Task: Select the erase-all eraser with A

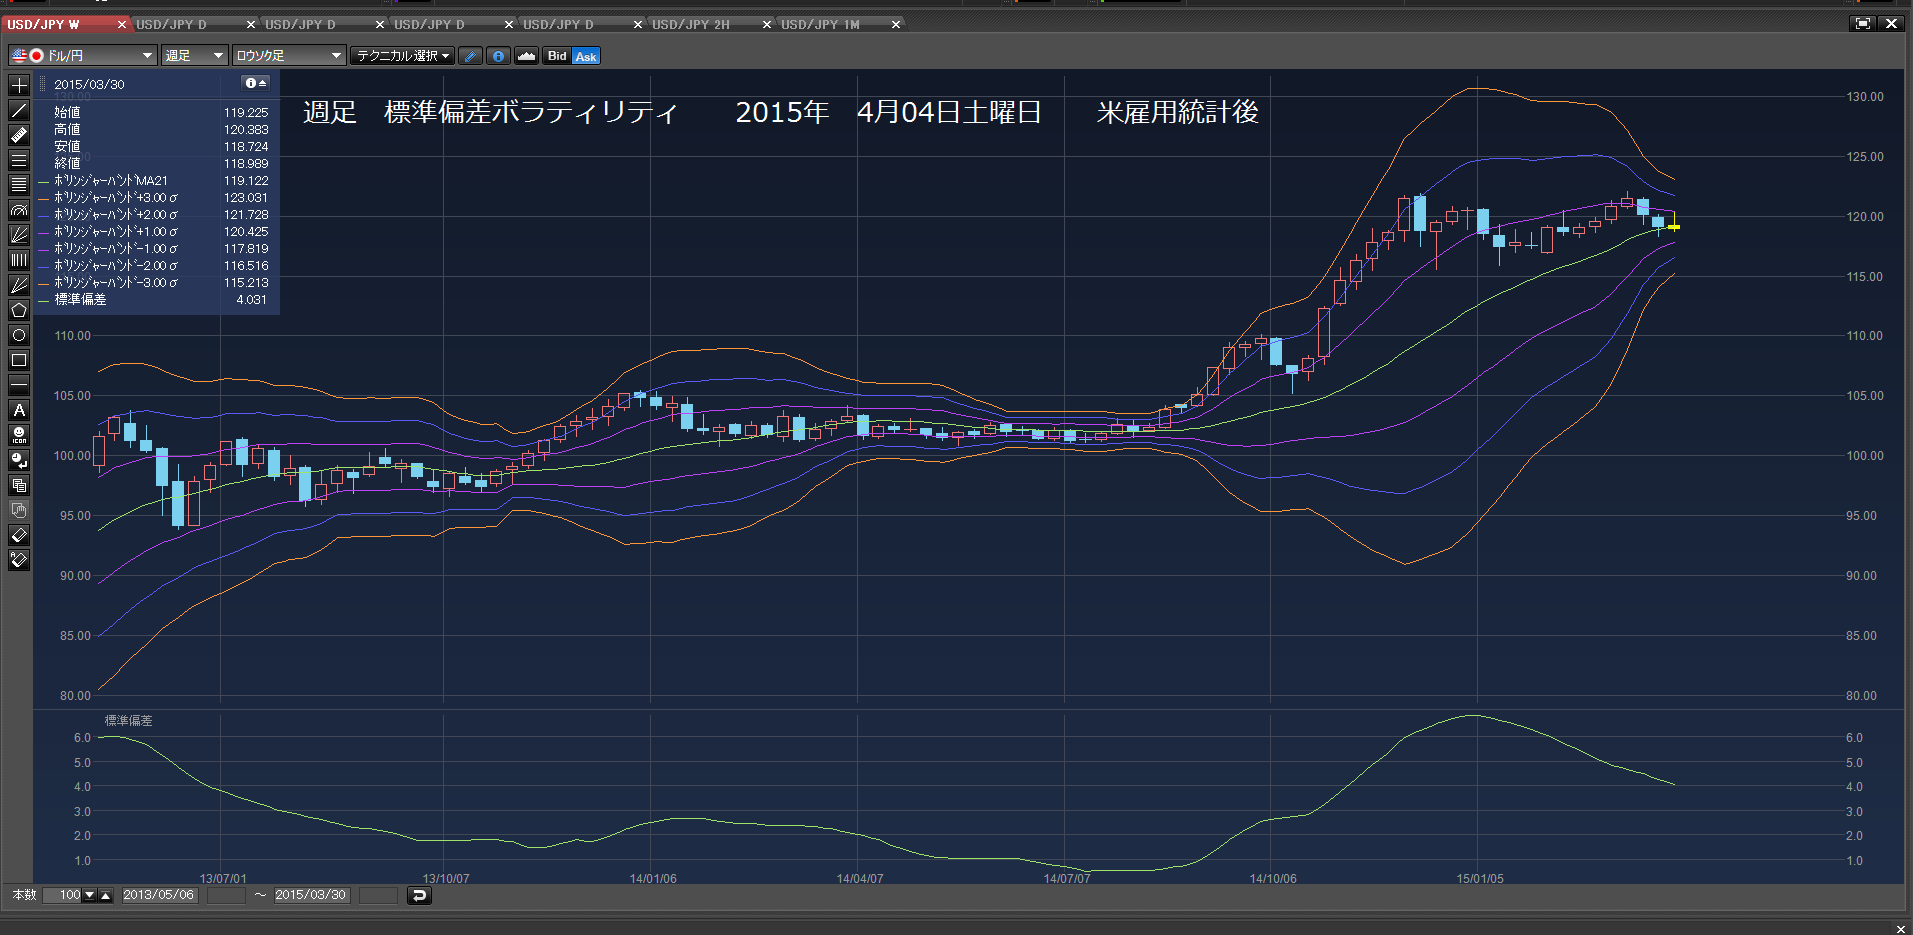Action: [19, 560]
